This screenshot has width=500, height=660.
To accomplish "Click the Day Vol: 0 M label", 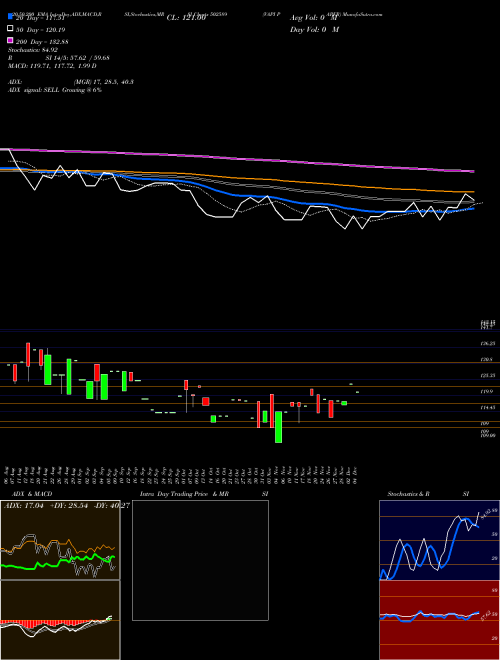I will coord(314,30).
